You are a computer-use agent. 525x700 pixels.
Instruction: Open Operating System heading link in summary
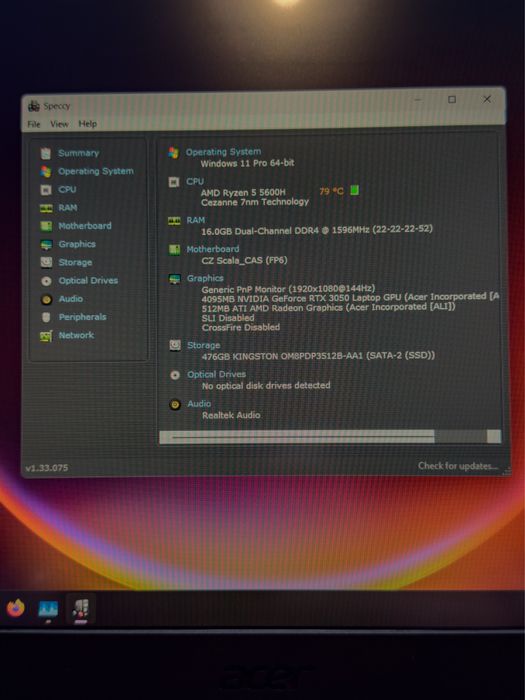point(223,152)
